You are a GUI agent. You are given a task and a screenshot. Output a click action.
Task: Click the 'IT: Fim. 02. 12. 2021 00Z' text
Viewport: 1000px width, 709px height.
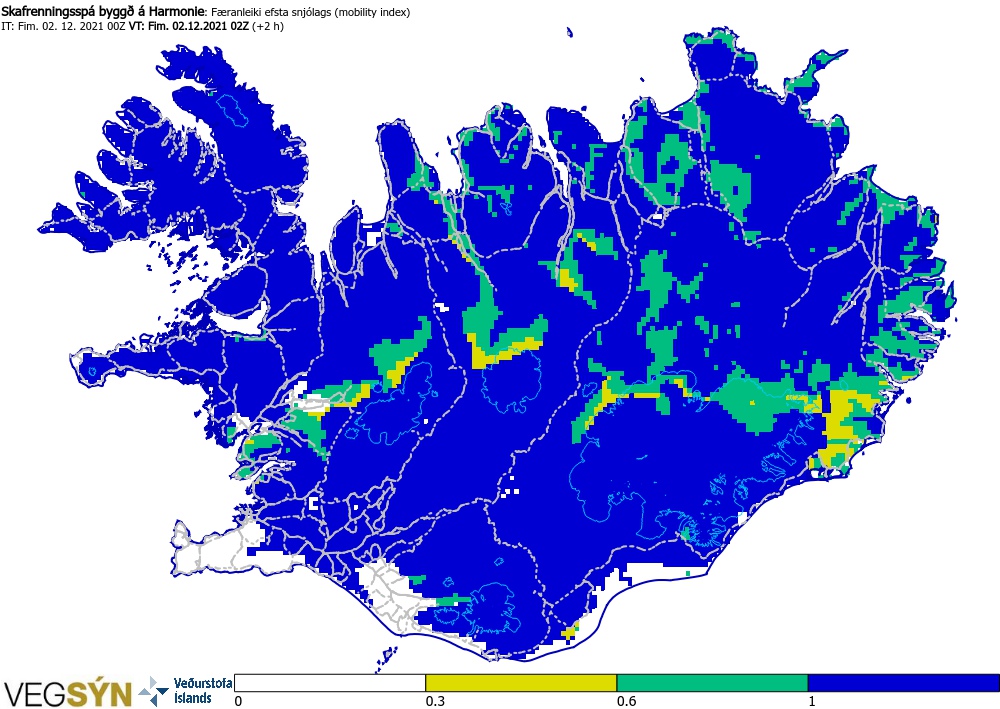pyautogui.click(x=63, y=26)
